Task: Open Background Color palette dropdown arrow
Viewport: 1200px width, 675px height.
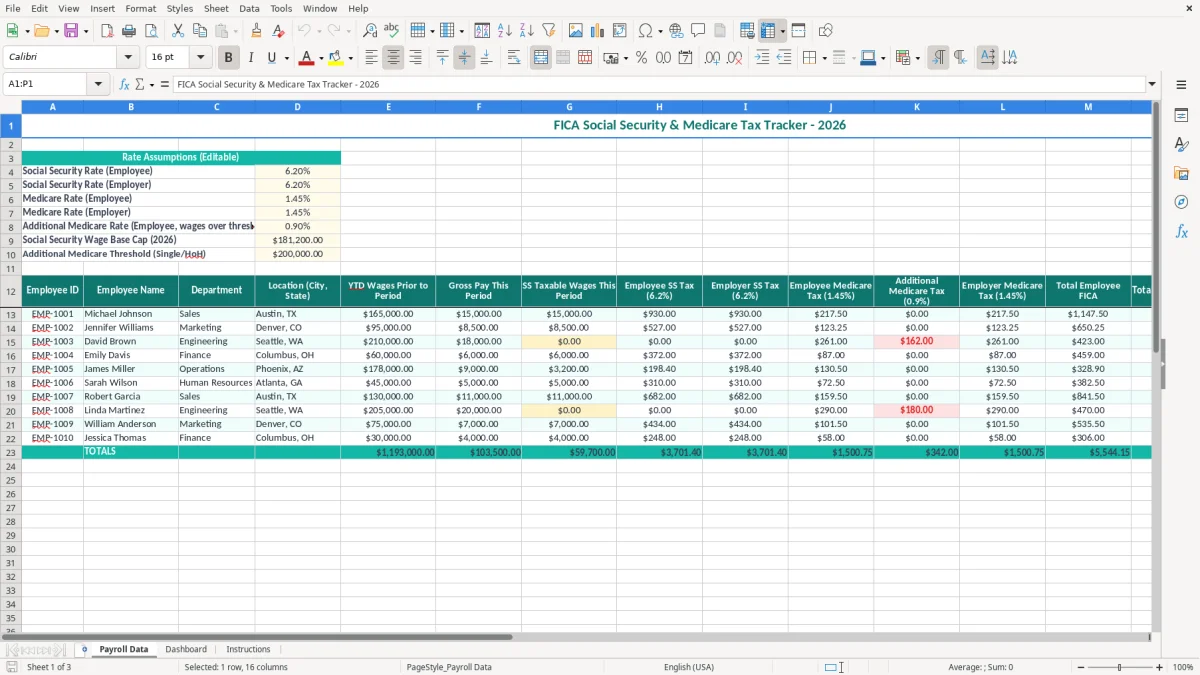Action: [350, 58]
